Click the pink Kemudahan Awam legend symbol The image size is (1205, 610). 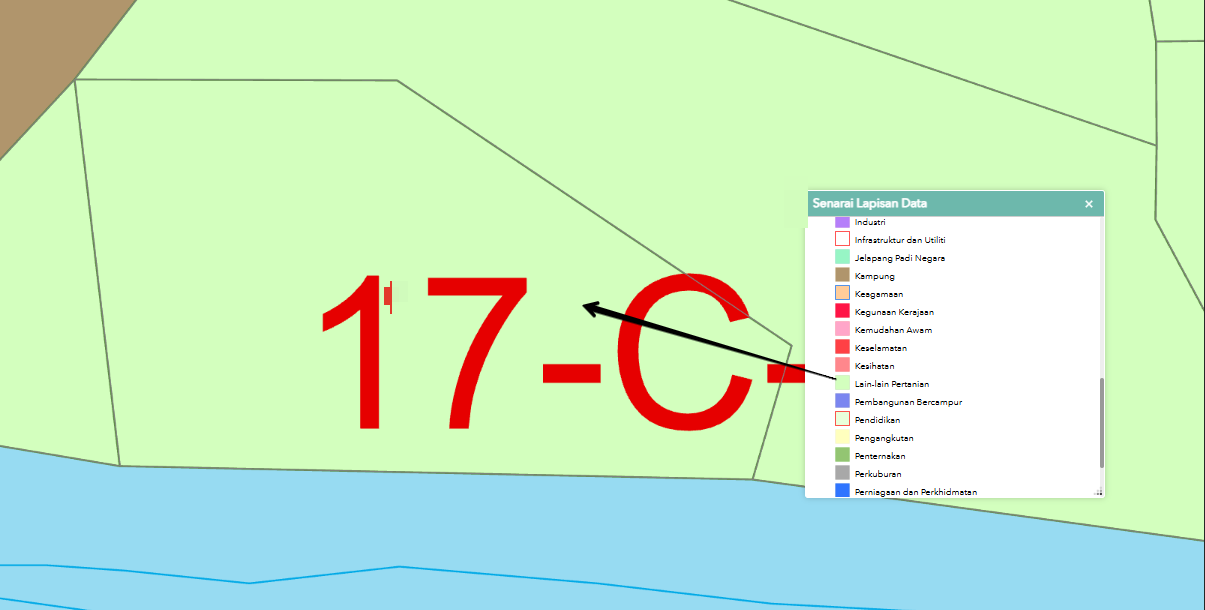[x=842, y=329]
